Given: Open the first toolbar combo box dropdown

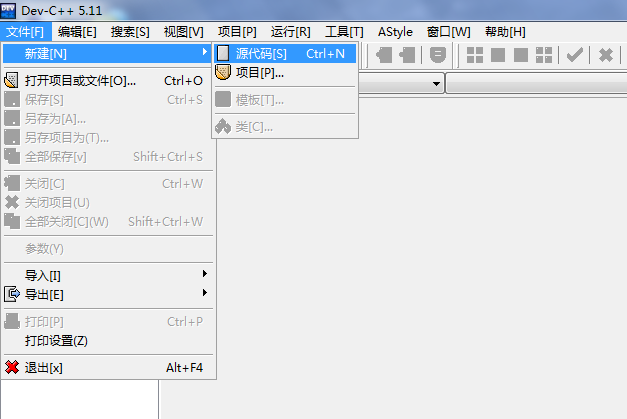Looking at the screenshot, I should click(436, 84).
